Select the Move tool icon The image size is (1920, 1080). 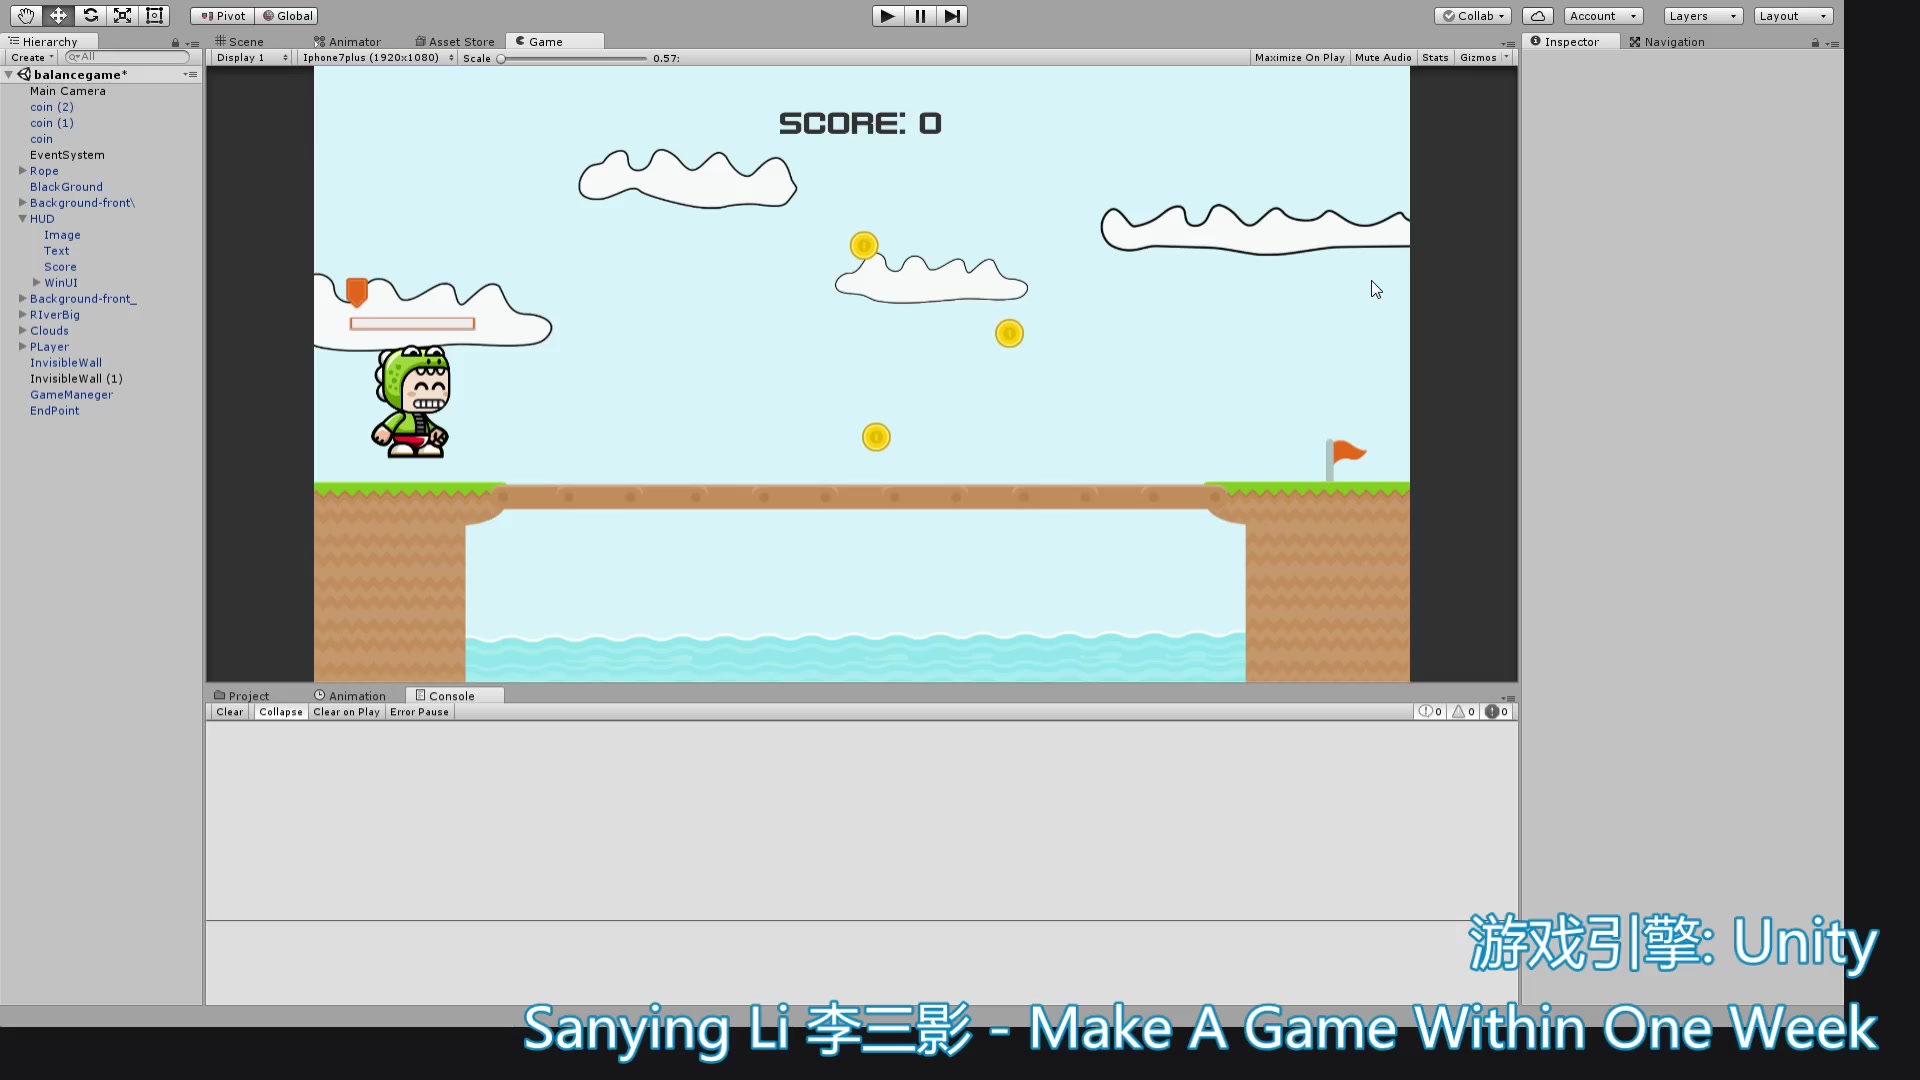point(58,15)
